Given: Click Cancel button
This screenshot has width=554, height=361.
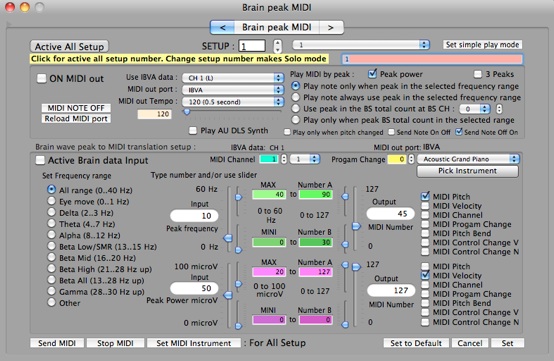Looking at the screenshot, I should [x=470, y=343].
